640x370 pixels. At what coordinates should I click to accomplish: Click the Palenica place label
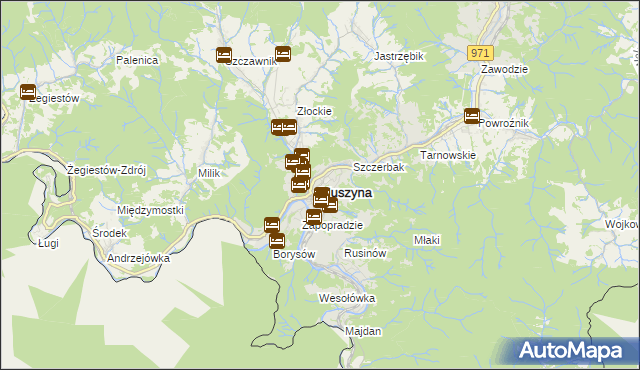coord(137,60)
